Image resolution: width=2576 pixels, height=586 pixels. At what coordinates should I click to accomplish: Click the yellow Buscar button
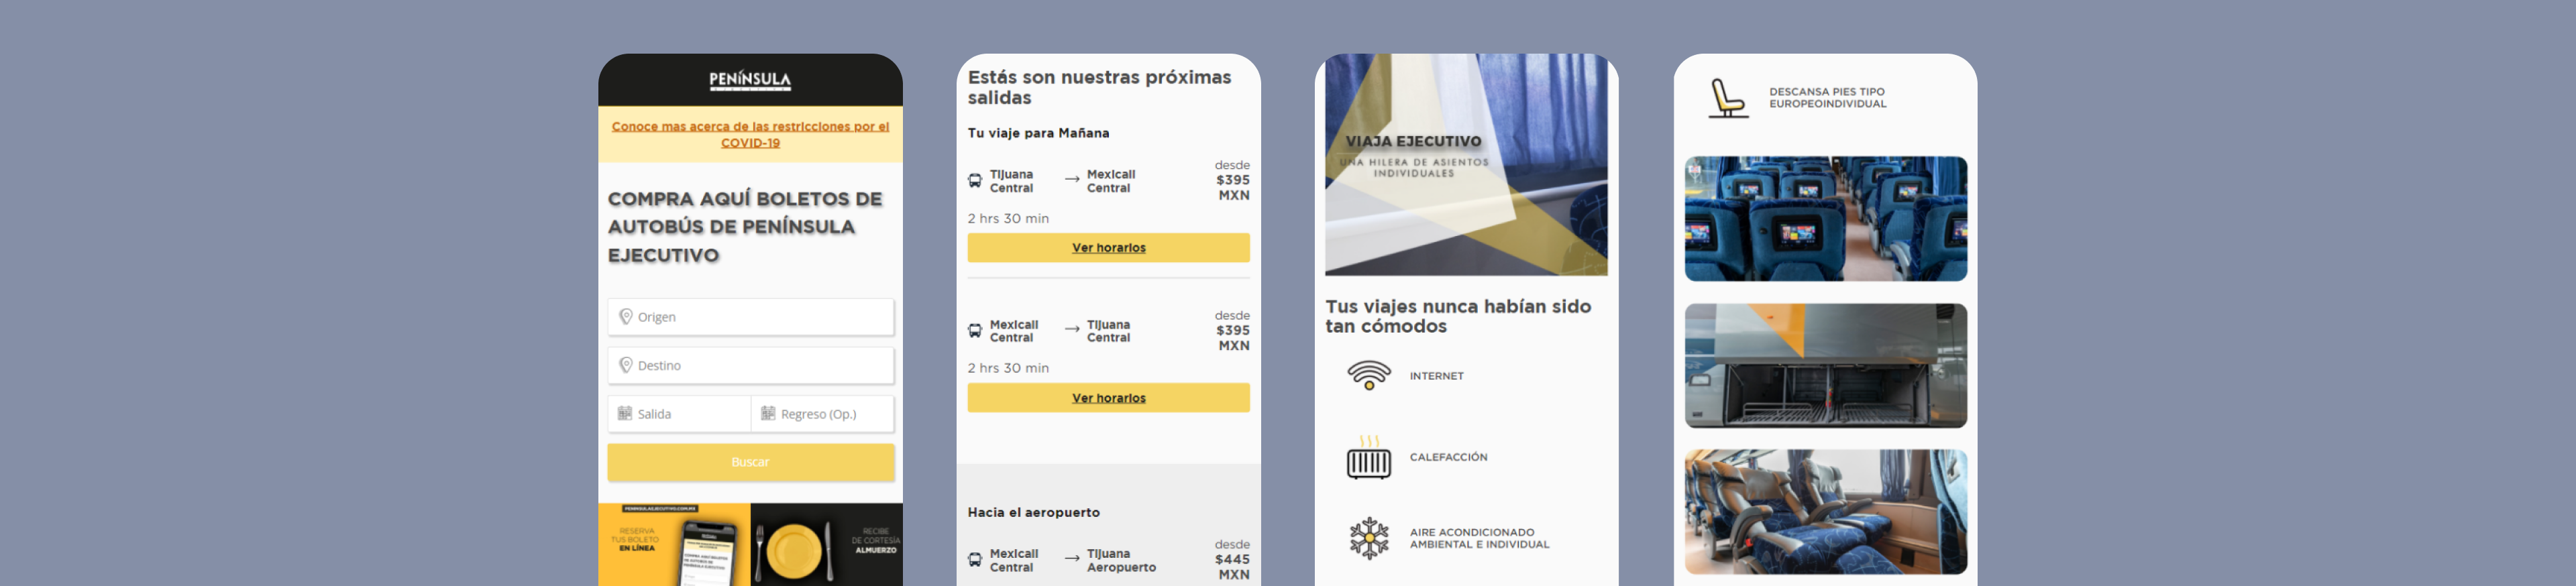pyautogui.click(x=750, y=462)
